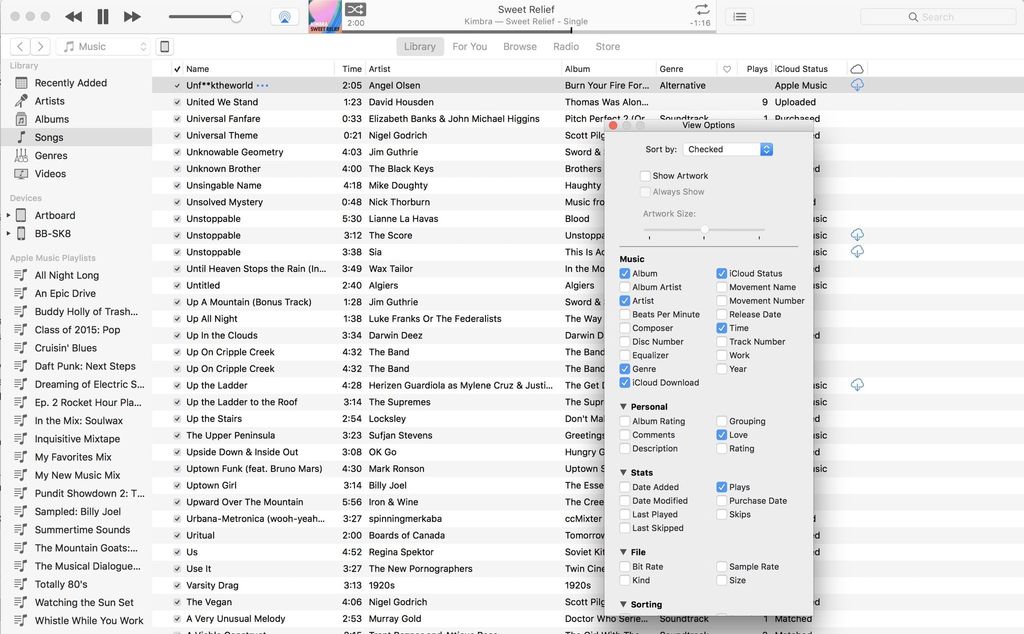Open the Radio tab
1024x634 pixels.
(566, 46)
